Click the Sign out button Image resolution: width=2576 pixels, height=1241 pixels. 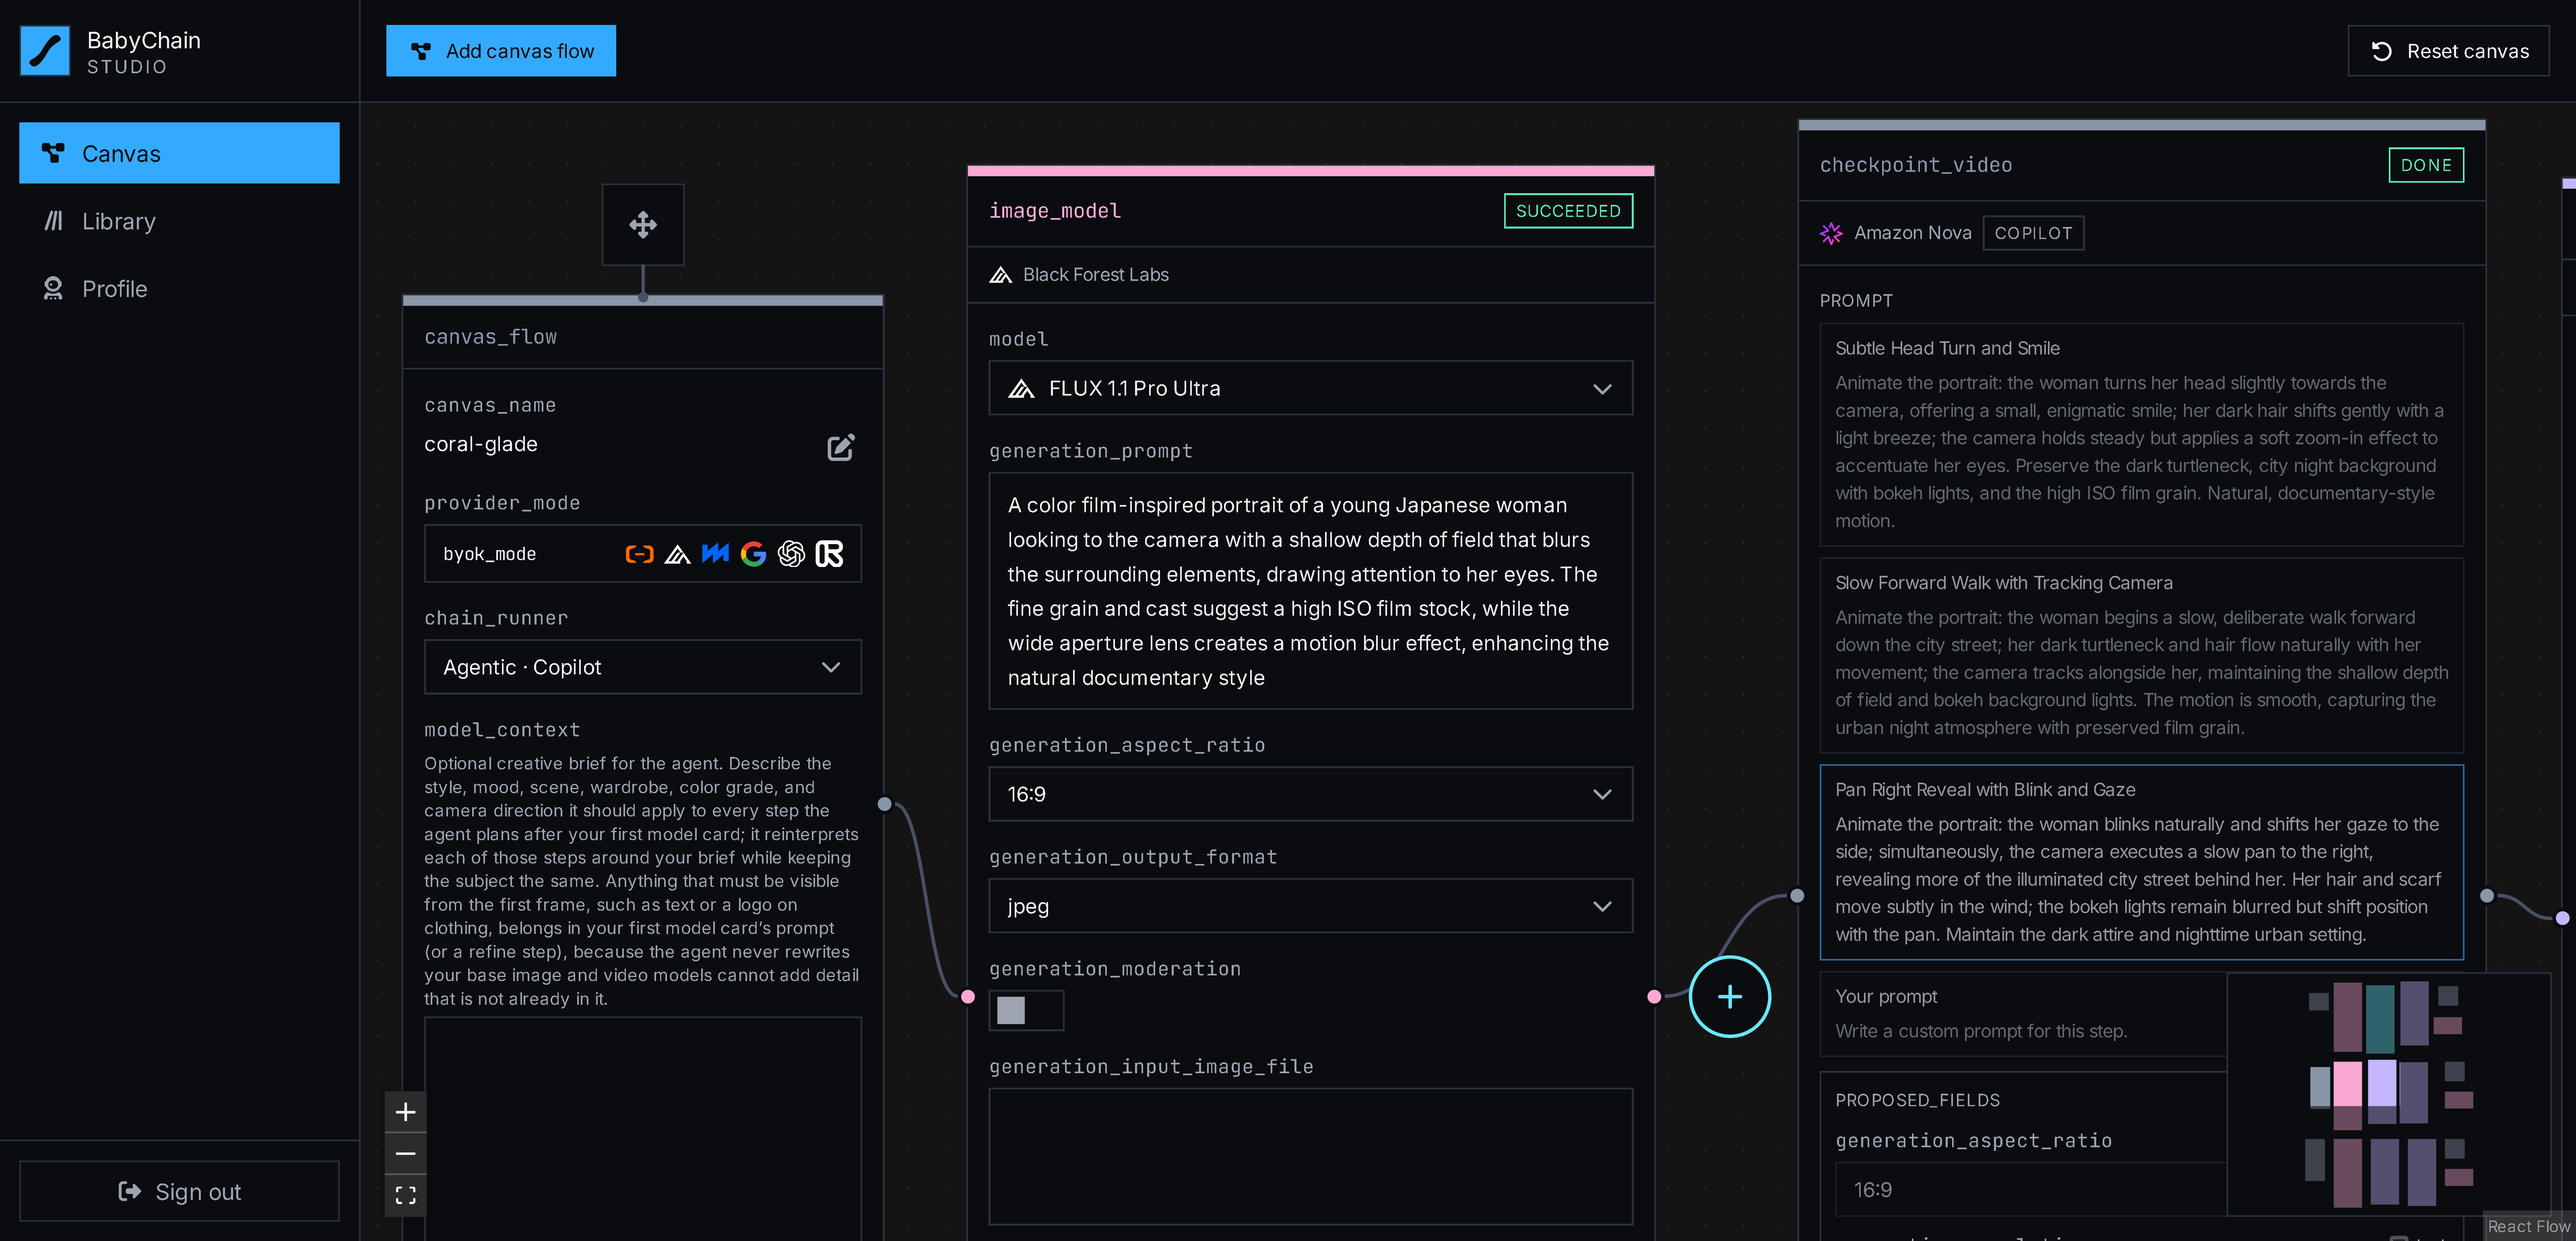click(x=179, y=1191)
